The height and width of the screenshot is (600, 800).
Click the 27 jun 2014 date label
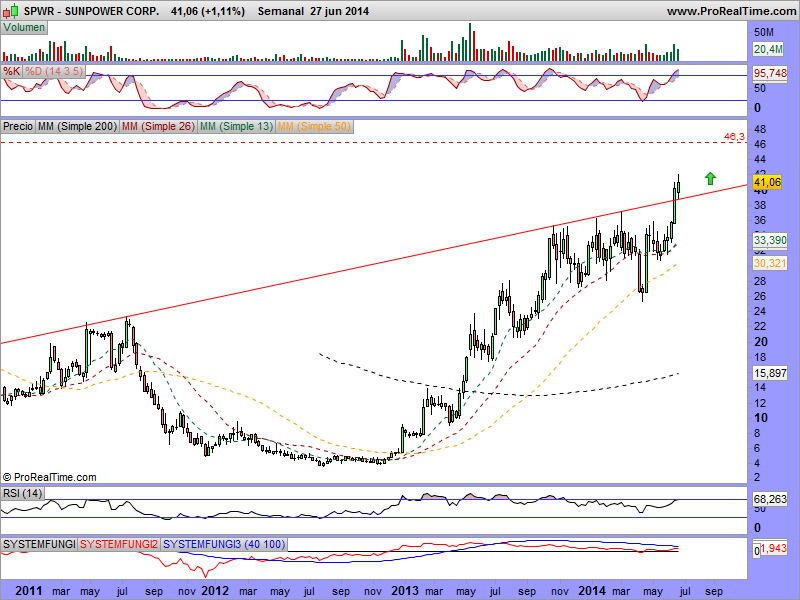[339, 11]
